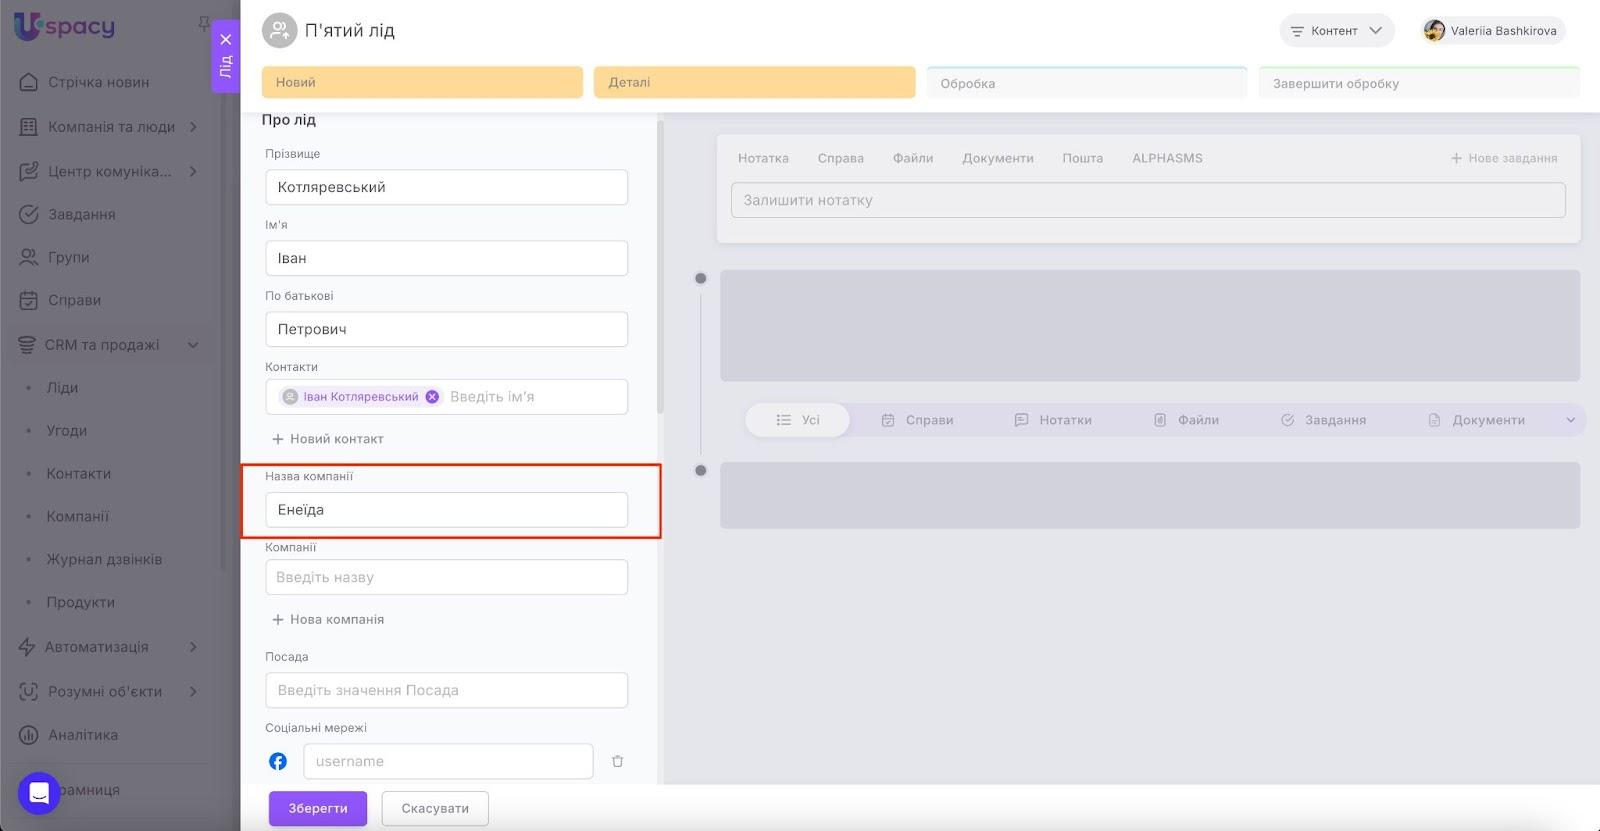Add a contact via Новий контакт
Viewport: 1600px width, 831px height.
328,439
